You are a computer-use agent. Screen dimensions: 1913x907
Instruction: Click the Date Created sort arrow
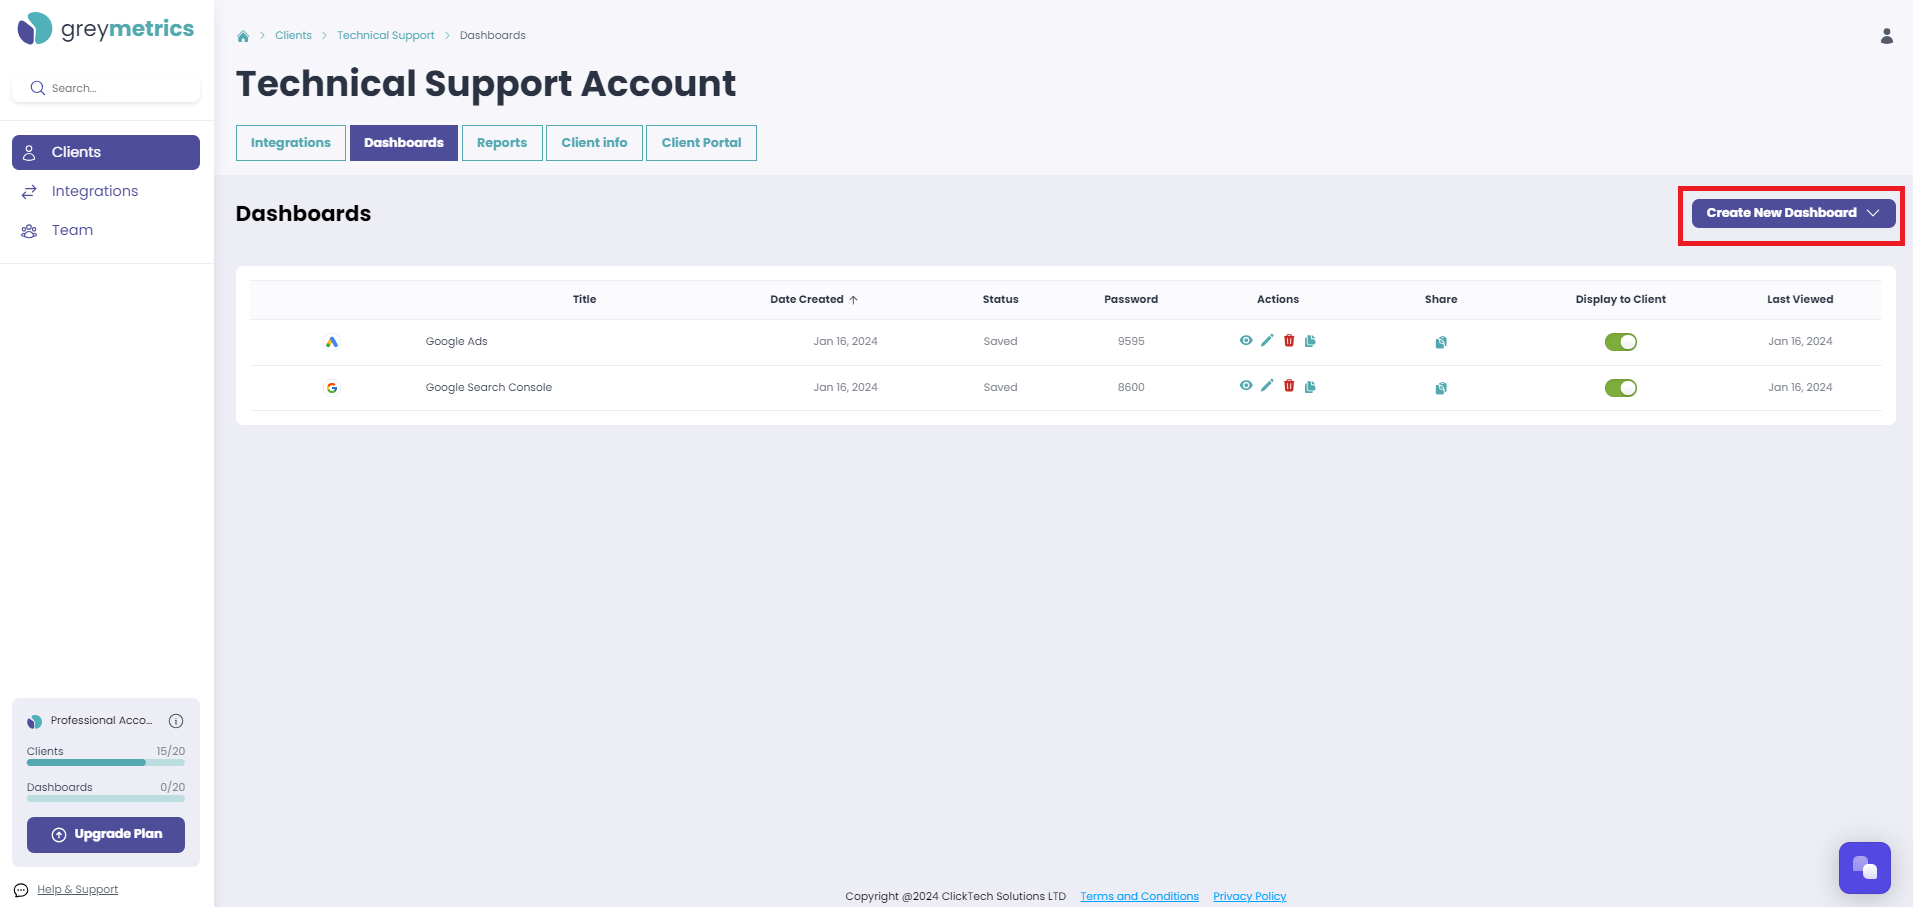coord(853,300)
